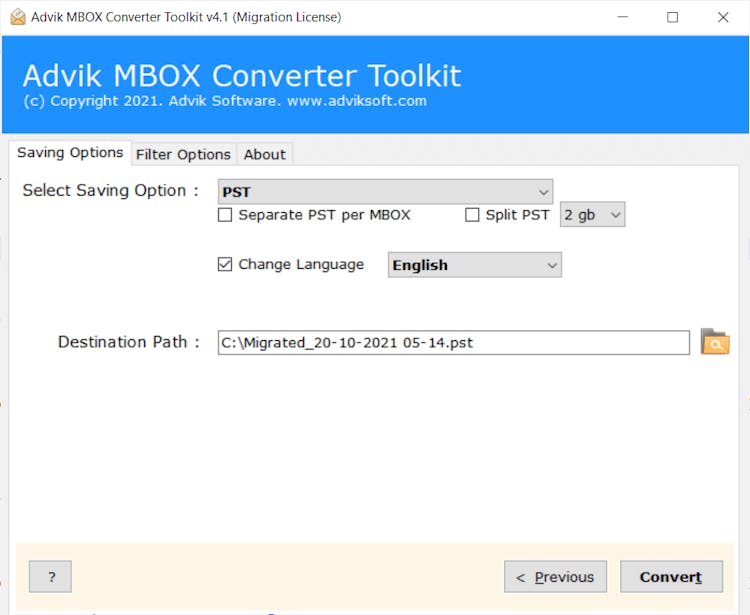Maximize the converter toolkit window
The image size is (750, 615).
point(672,17)
